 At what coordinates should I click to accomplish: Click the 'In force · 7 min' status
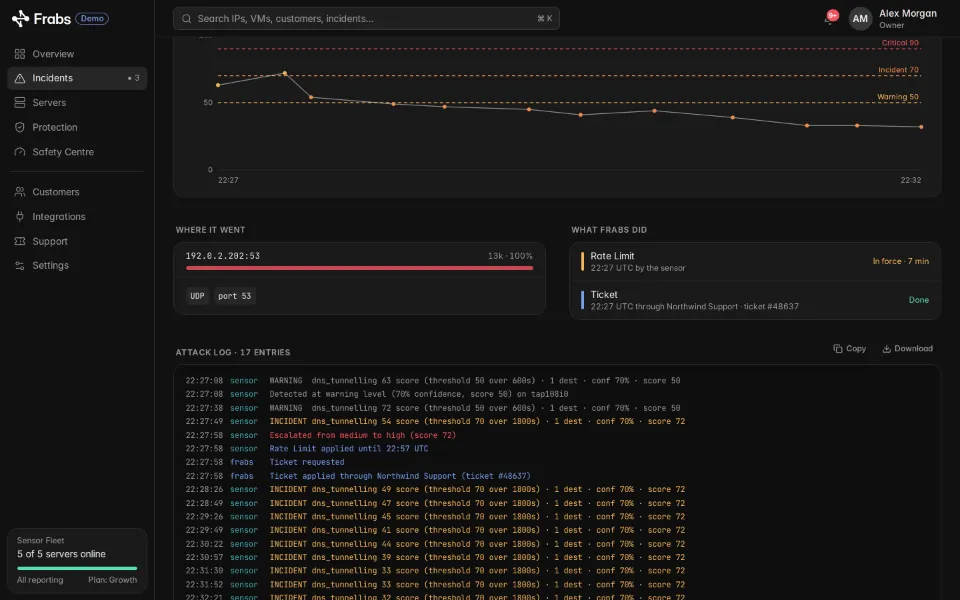[901, 261]
